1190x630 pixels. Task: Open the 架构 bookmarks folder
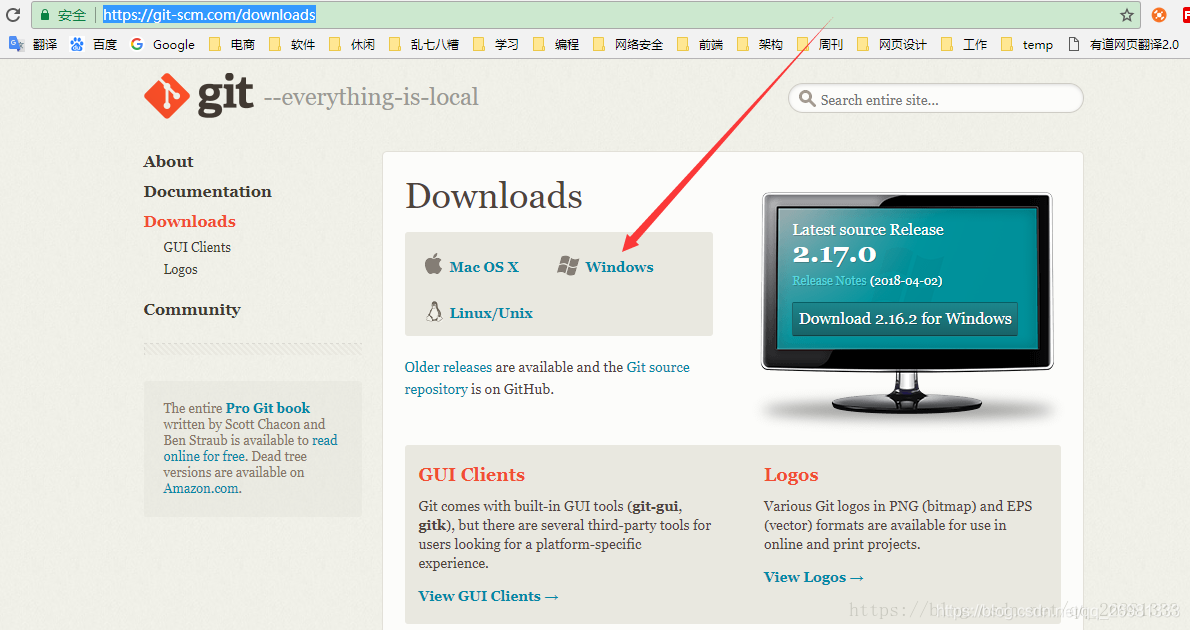click(760, 44)
